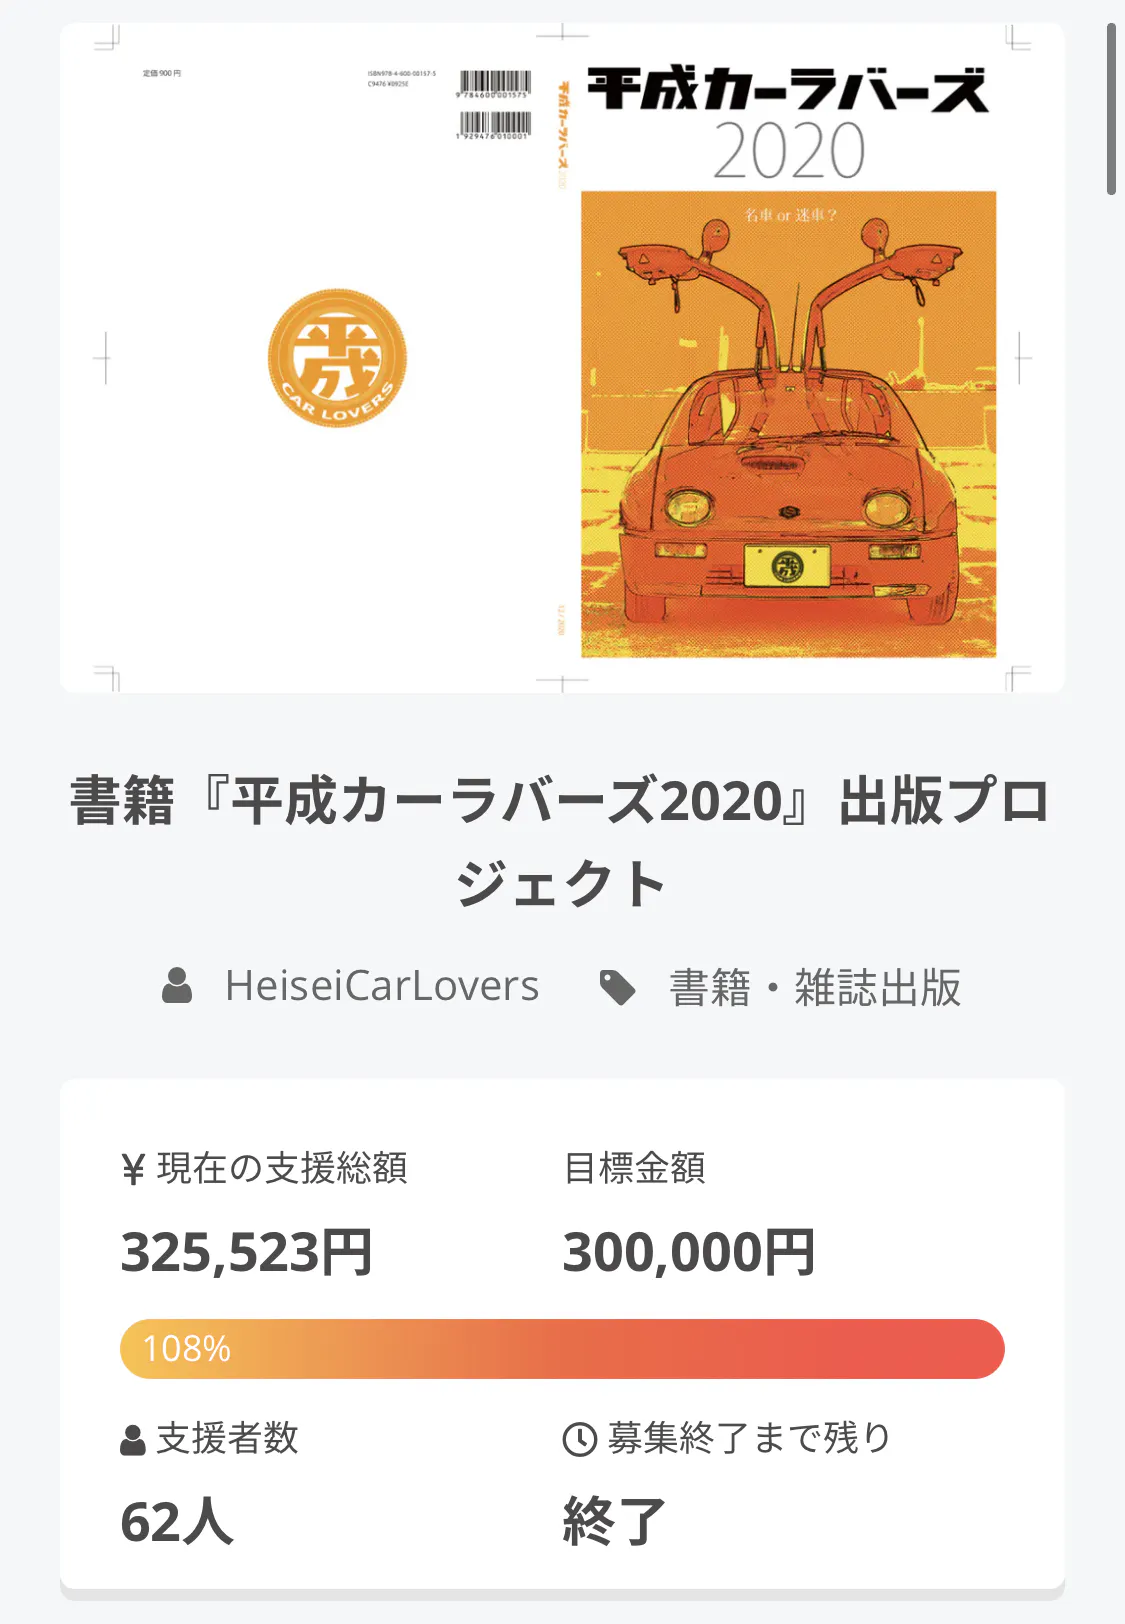Click the orange car cover illustration

[x=788, y=424]
